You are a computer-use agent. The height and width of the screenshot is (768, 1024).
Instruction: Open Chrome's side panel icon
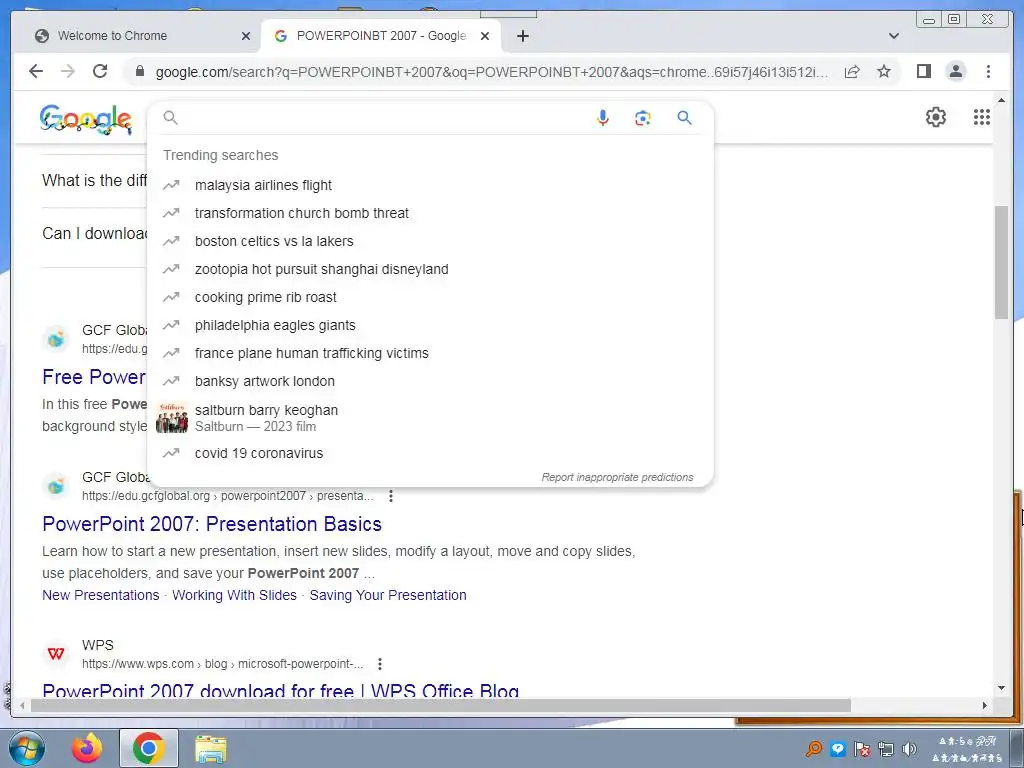pyautogui.click(x=923, y=71)
